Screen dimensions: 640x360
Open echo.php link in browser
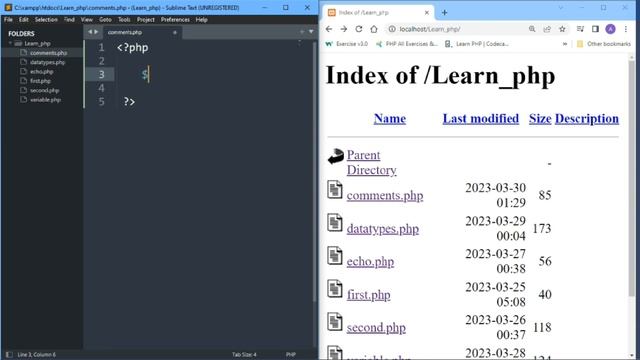click(x=370, y=262)
